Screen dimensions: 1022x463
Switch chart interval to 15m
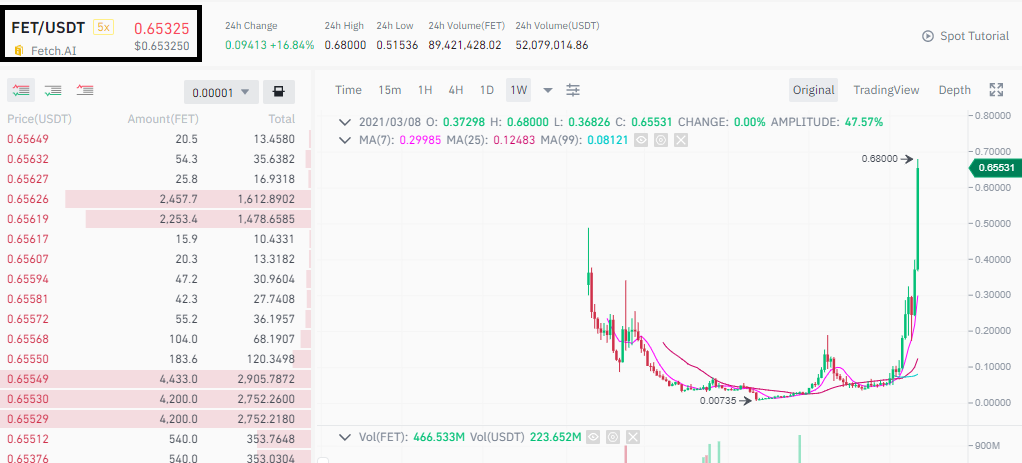pos(390,90)
